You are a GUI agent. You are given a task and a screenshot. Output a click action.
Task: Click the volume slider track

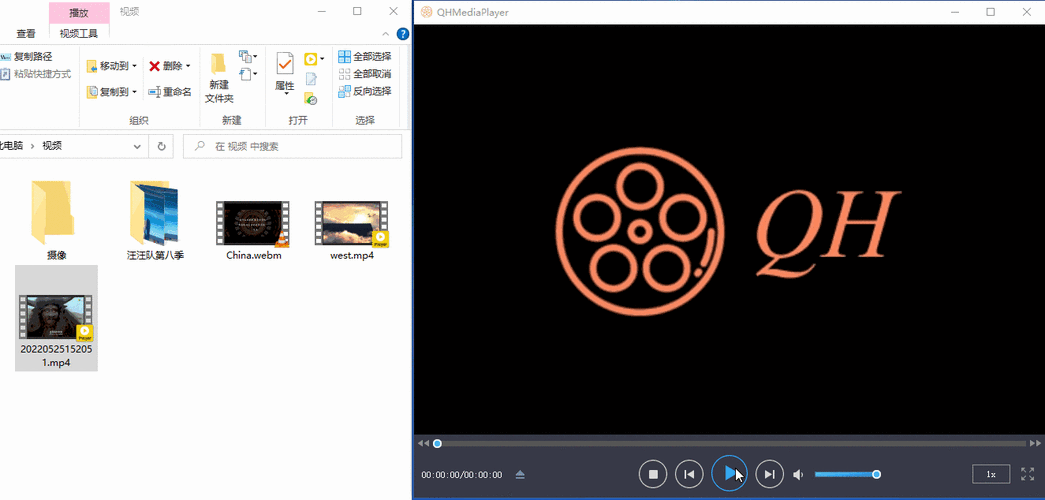tap(845, 474)
